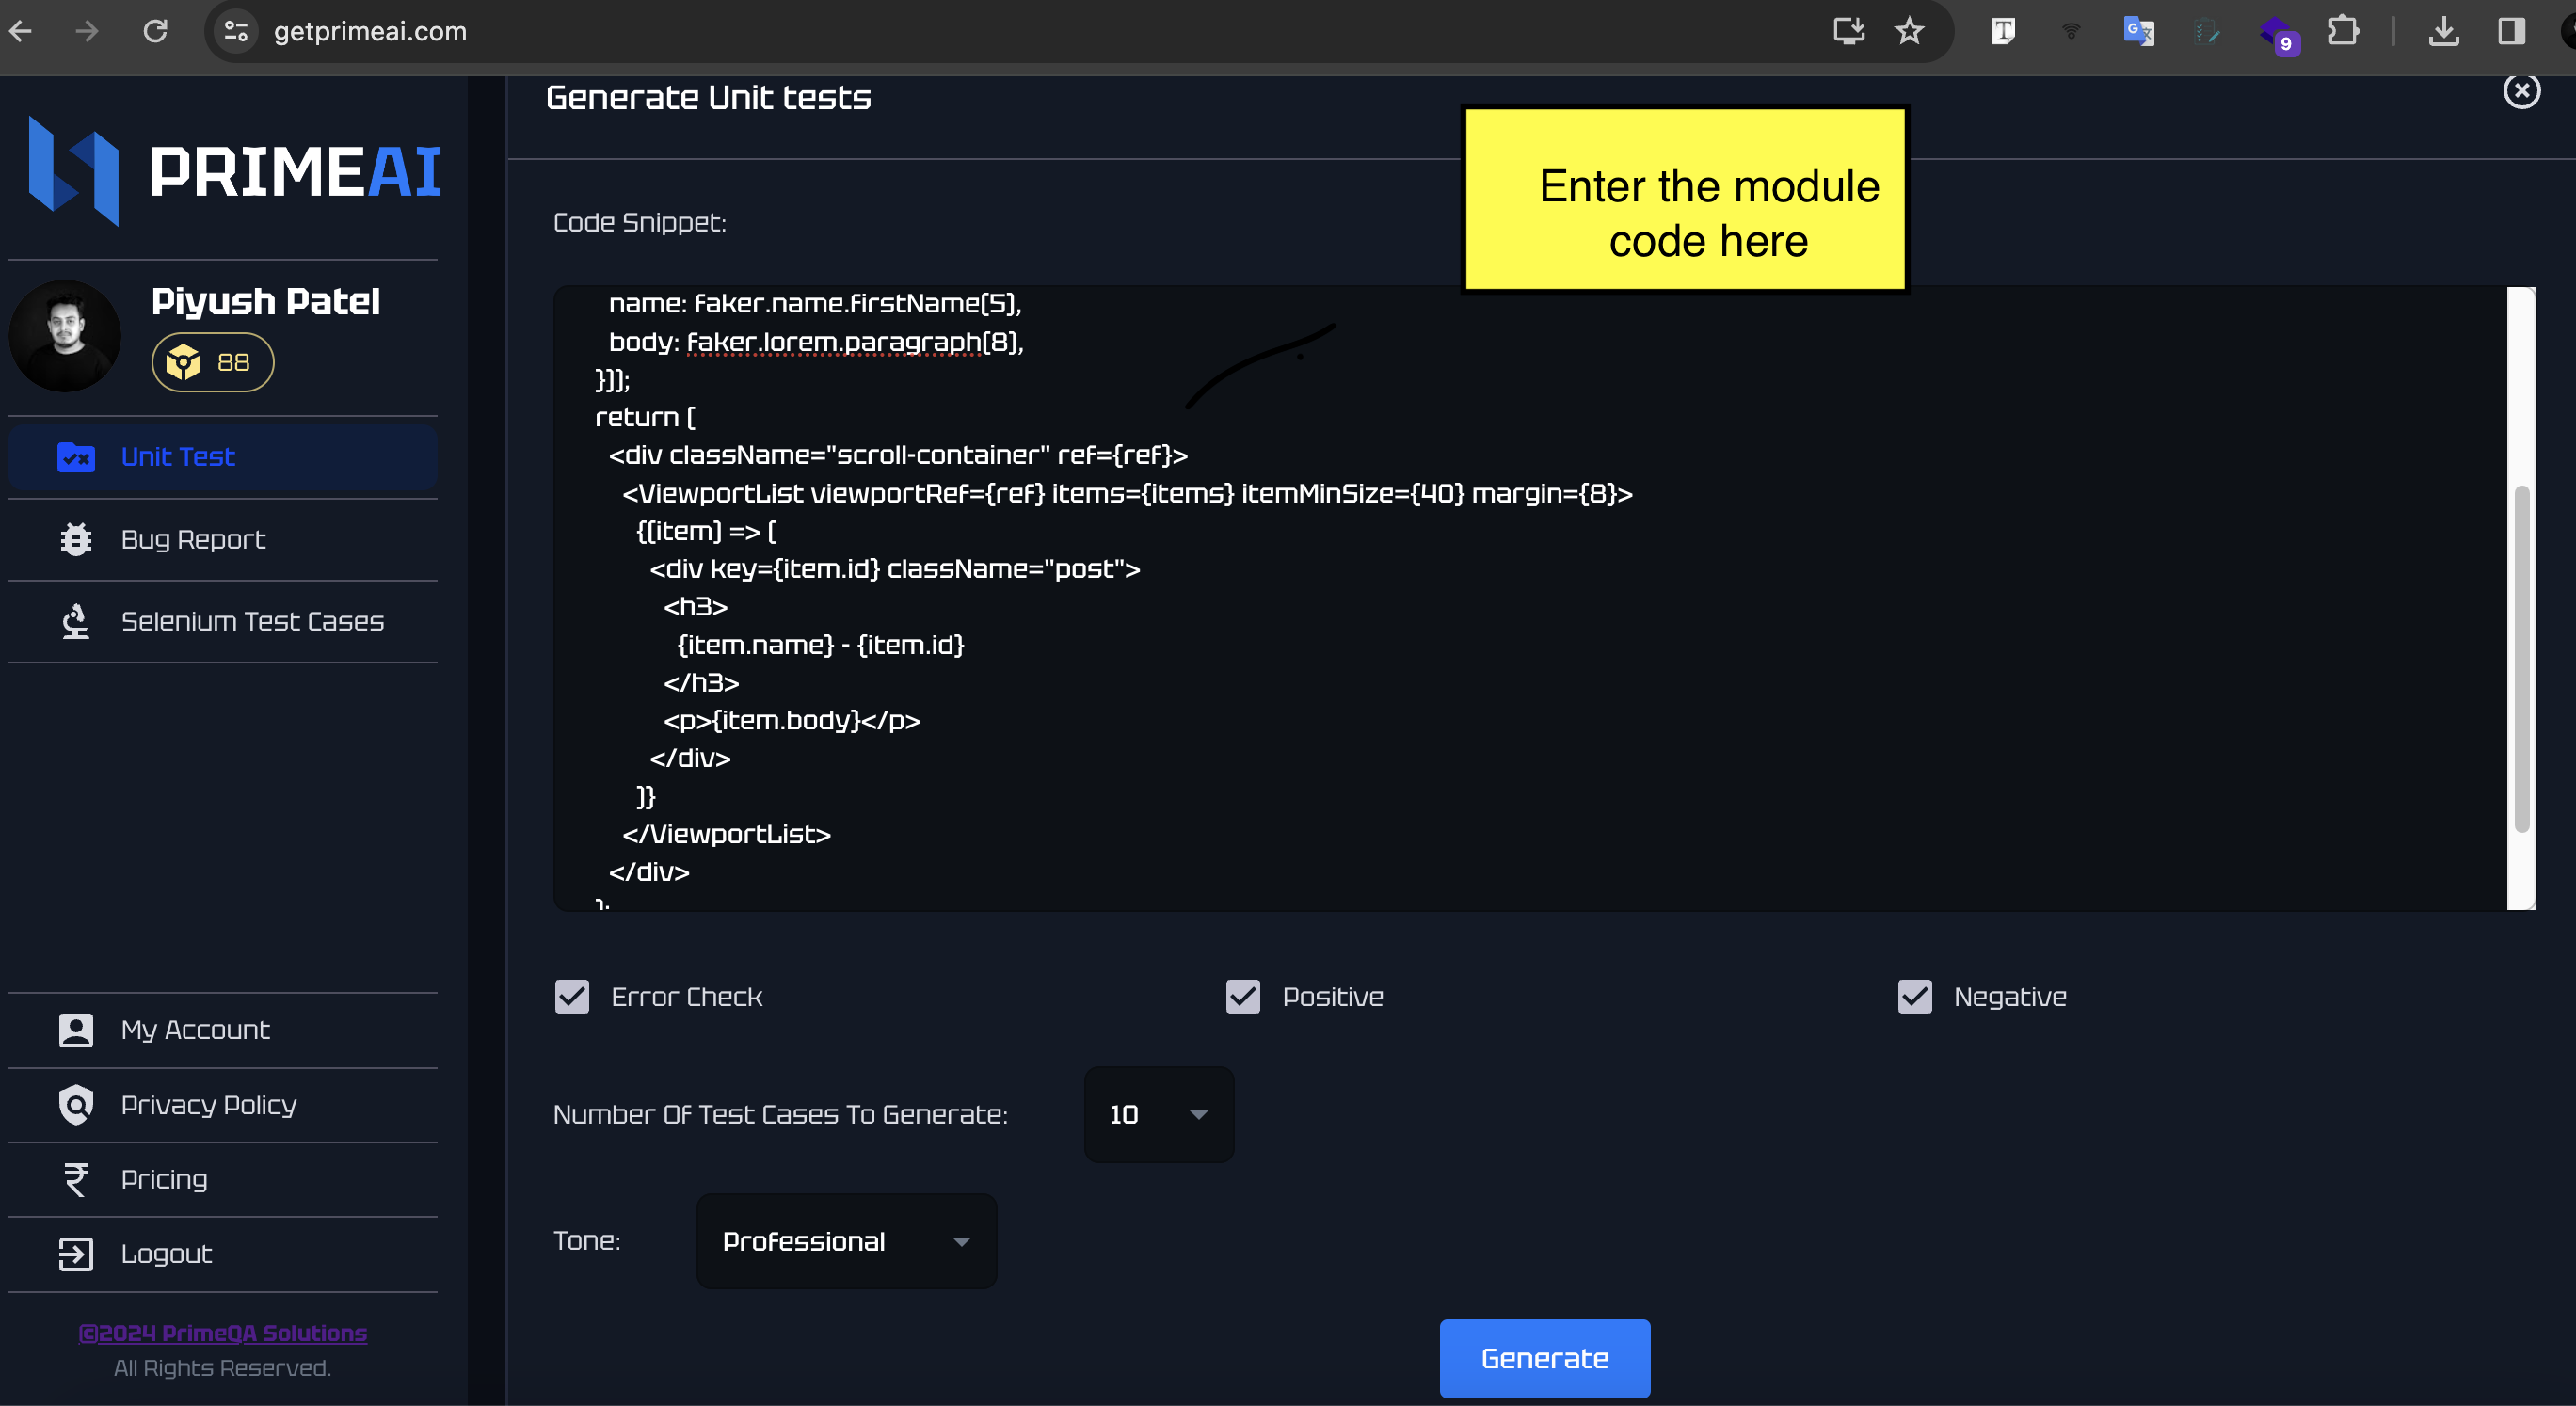Disable the Negative checkbox
This screenshot has height=1406, width=2576.
tap(1914, 996)
